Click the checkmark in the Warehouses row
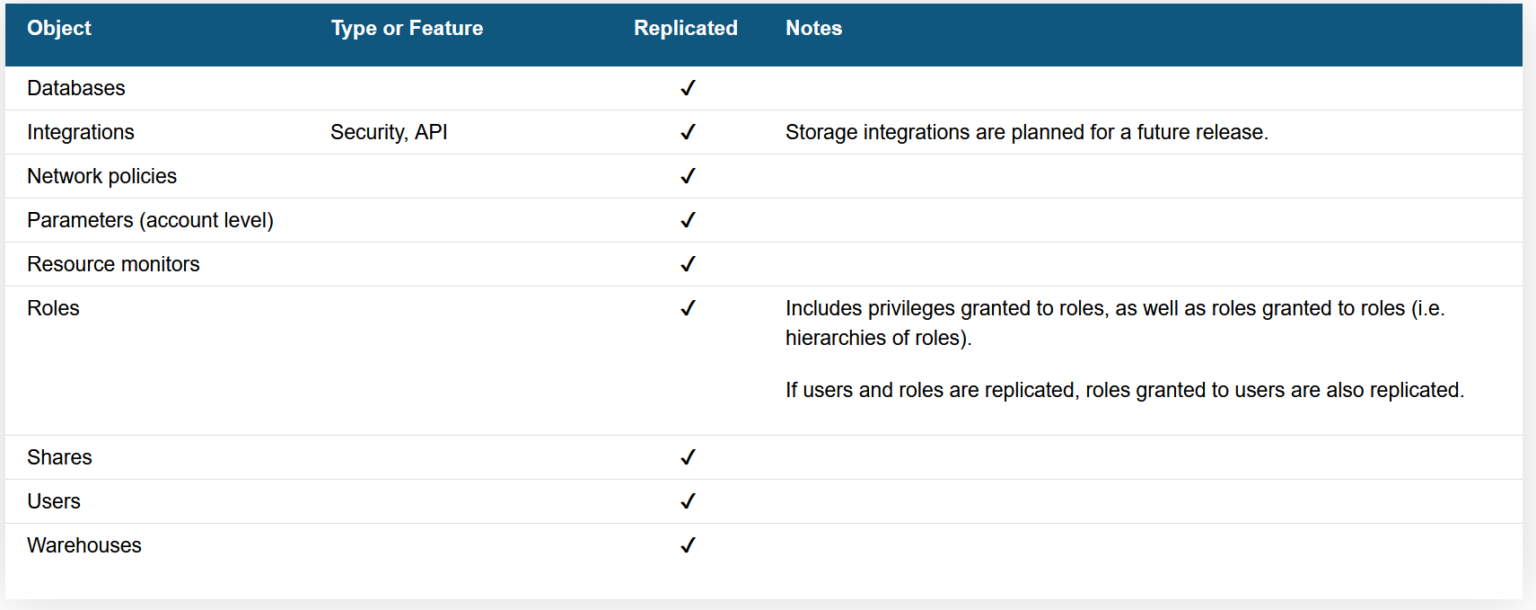The height and width of the screenshot is (610, 1536). [x=687, y=545]
